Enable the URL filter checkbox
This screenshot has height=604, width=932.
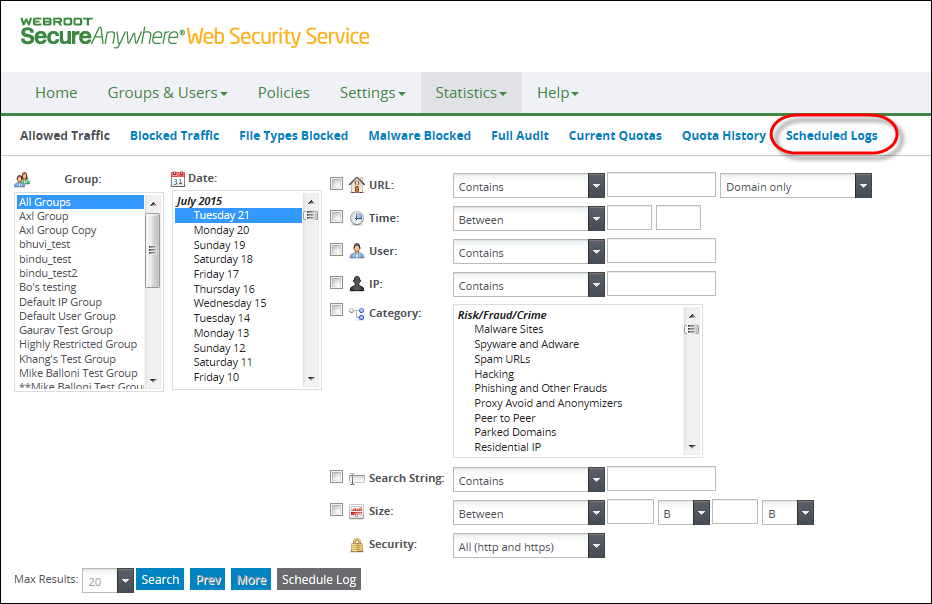pyautogui.click(x=336, y=184)
